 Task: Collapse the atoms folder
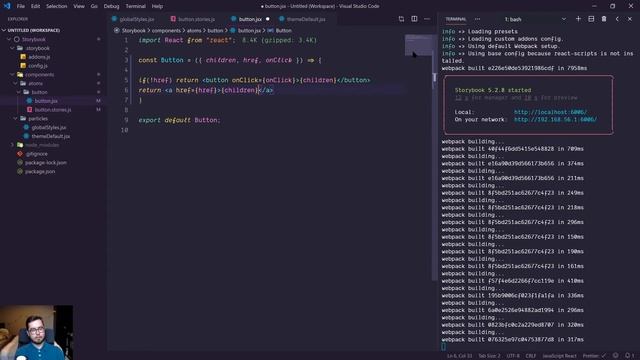[x=35, y=83]
